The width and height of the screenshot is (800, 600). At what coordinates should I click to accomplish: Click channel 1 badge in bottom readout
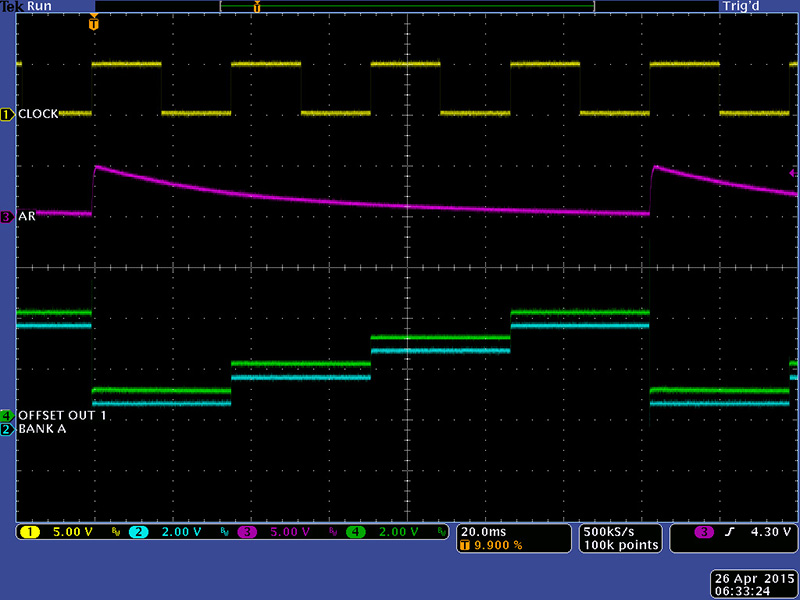31,532
